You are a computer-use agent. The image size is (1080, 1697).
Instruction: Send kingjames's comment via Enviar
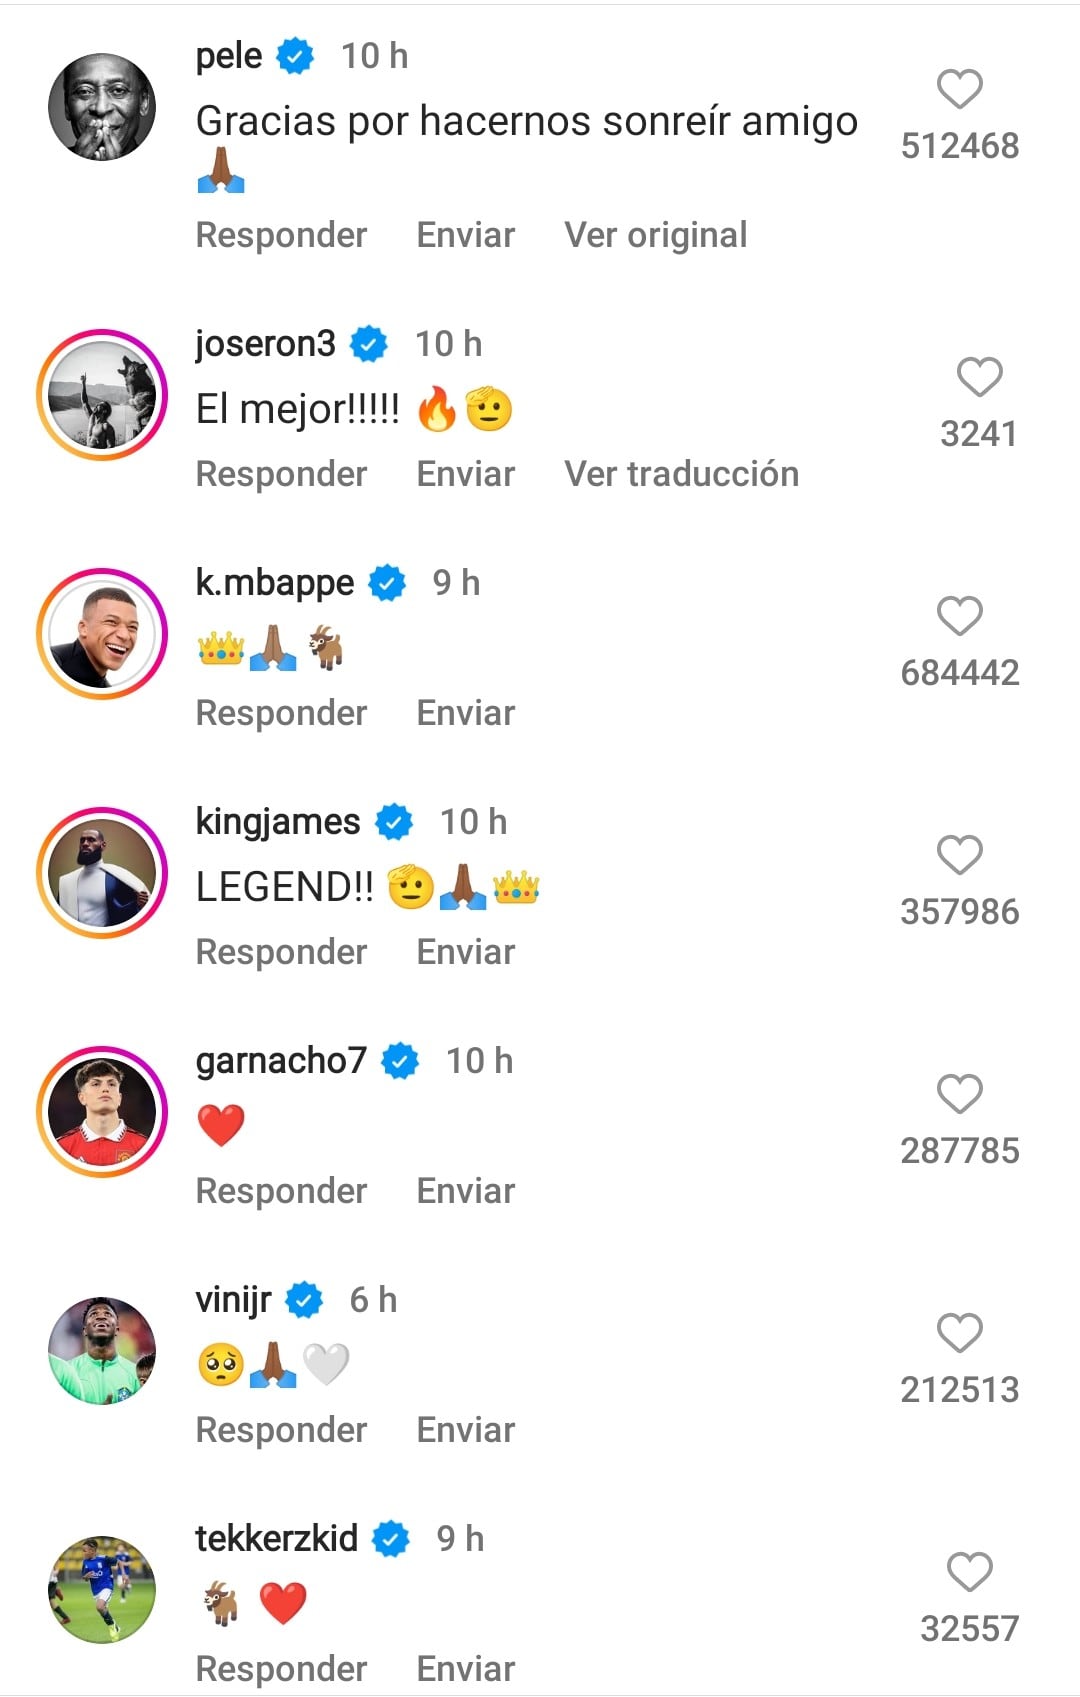point(465,952)
